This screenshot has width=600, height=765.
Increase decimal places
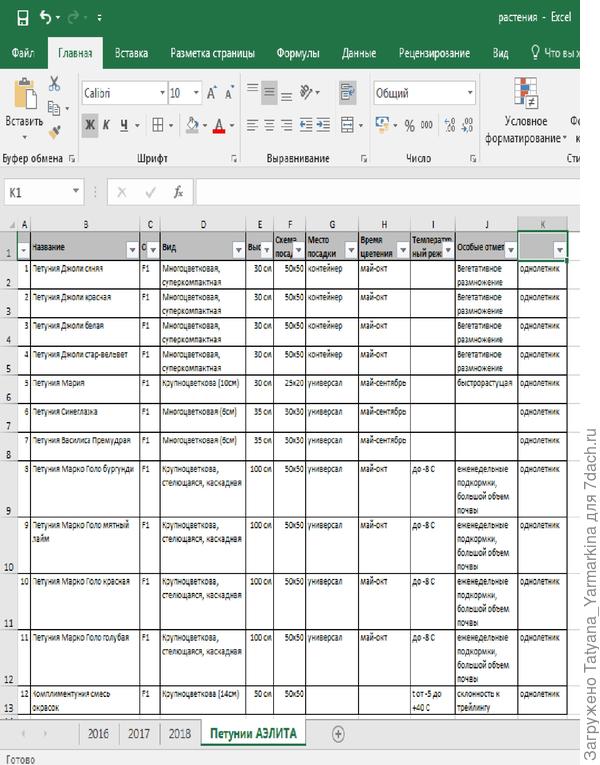(x=450, y=125)
